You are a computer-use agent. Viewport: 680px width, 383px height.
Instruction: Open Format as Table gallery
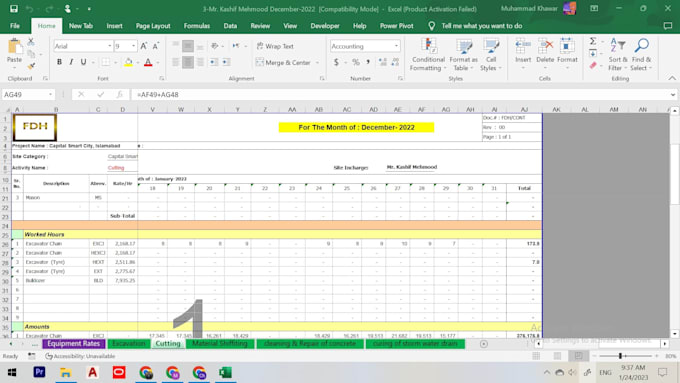464,55
